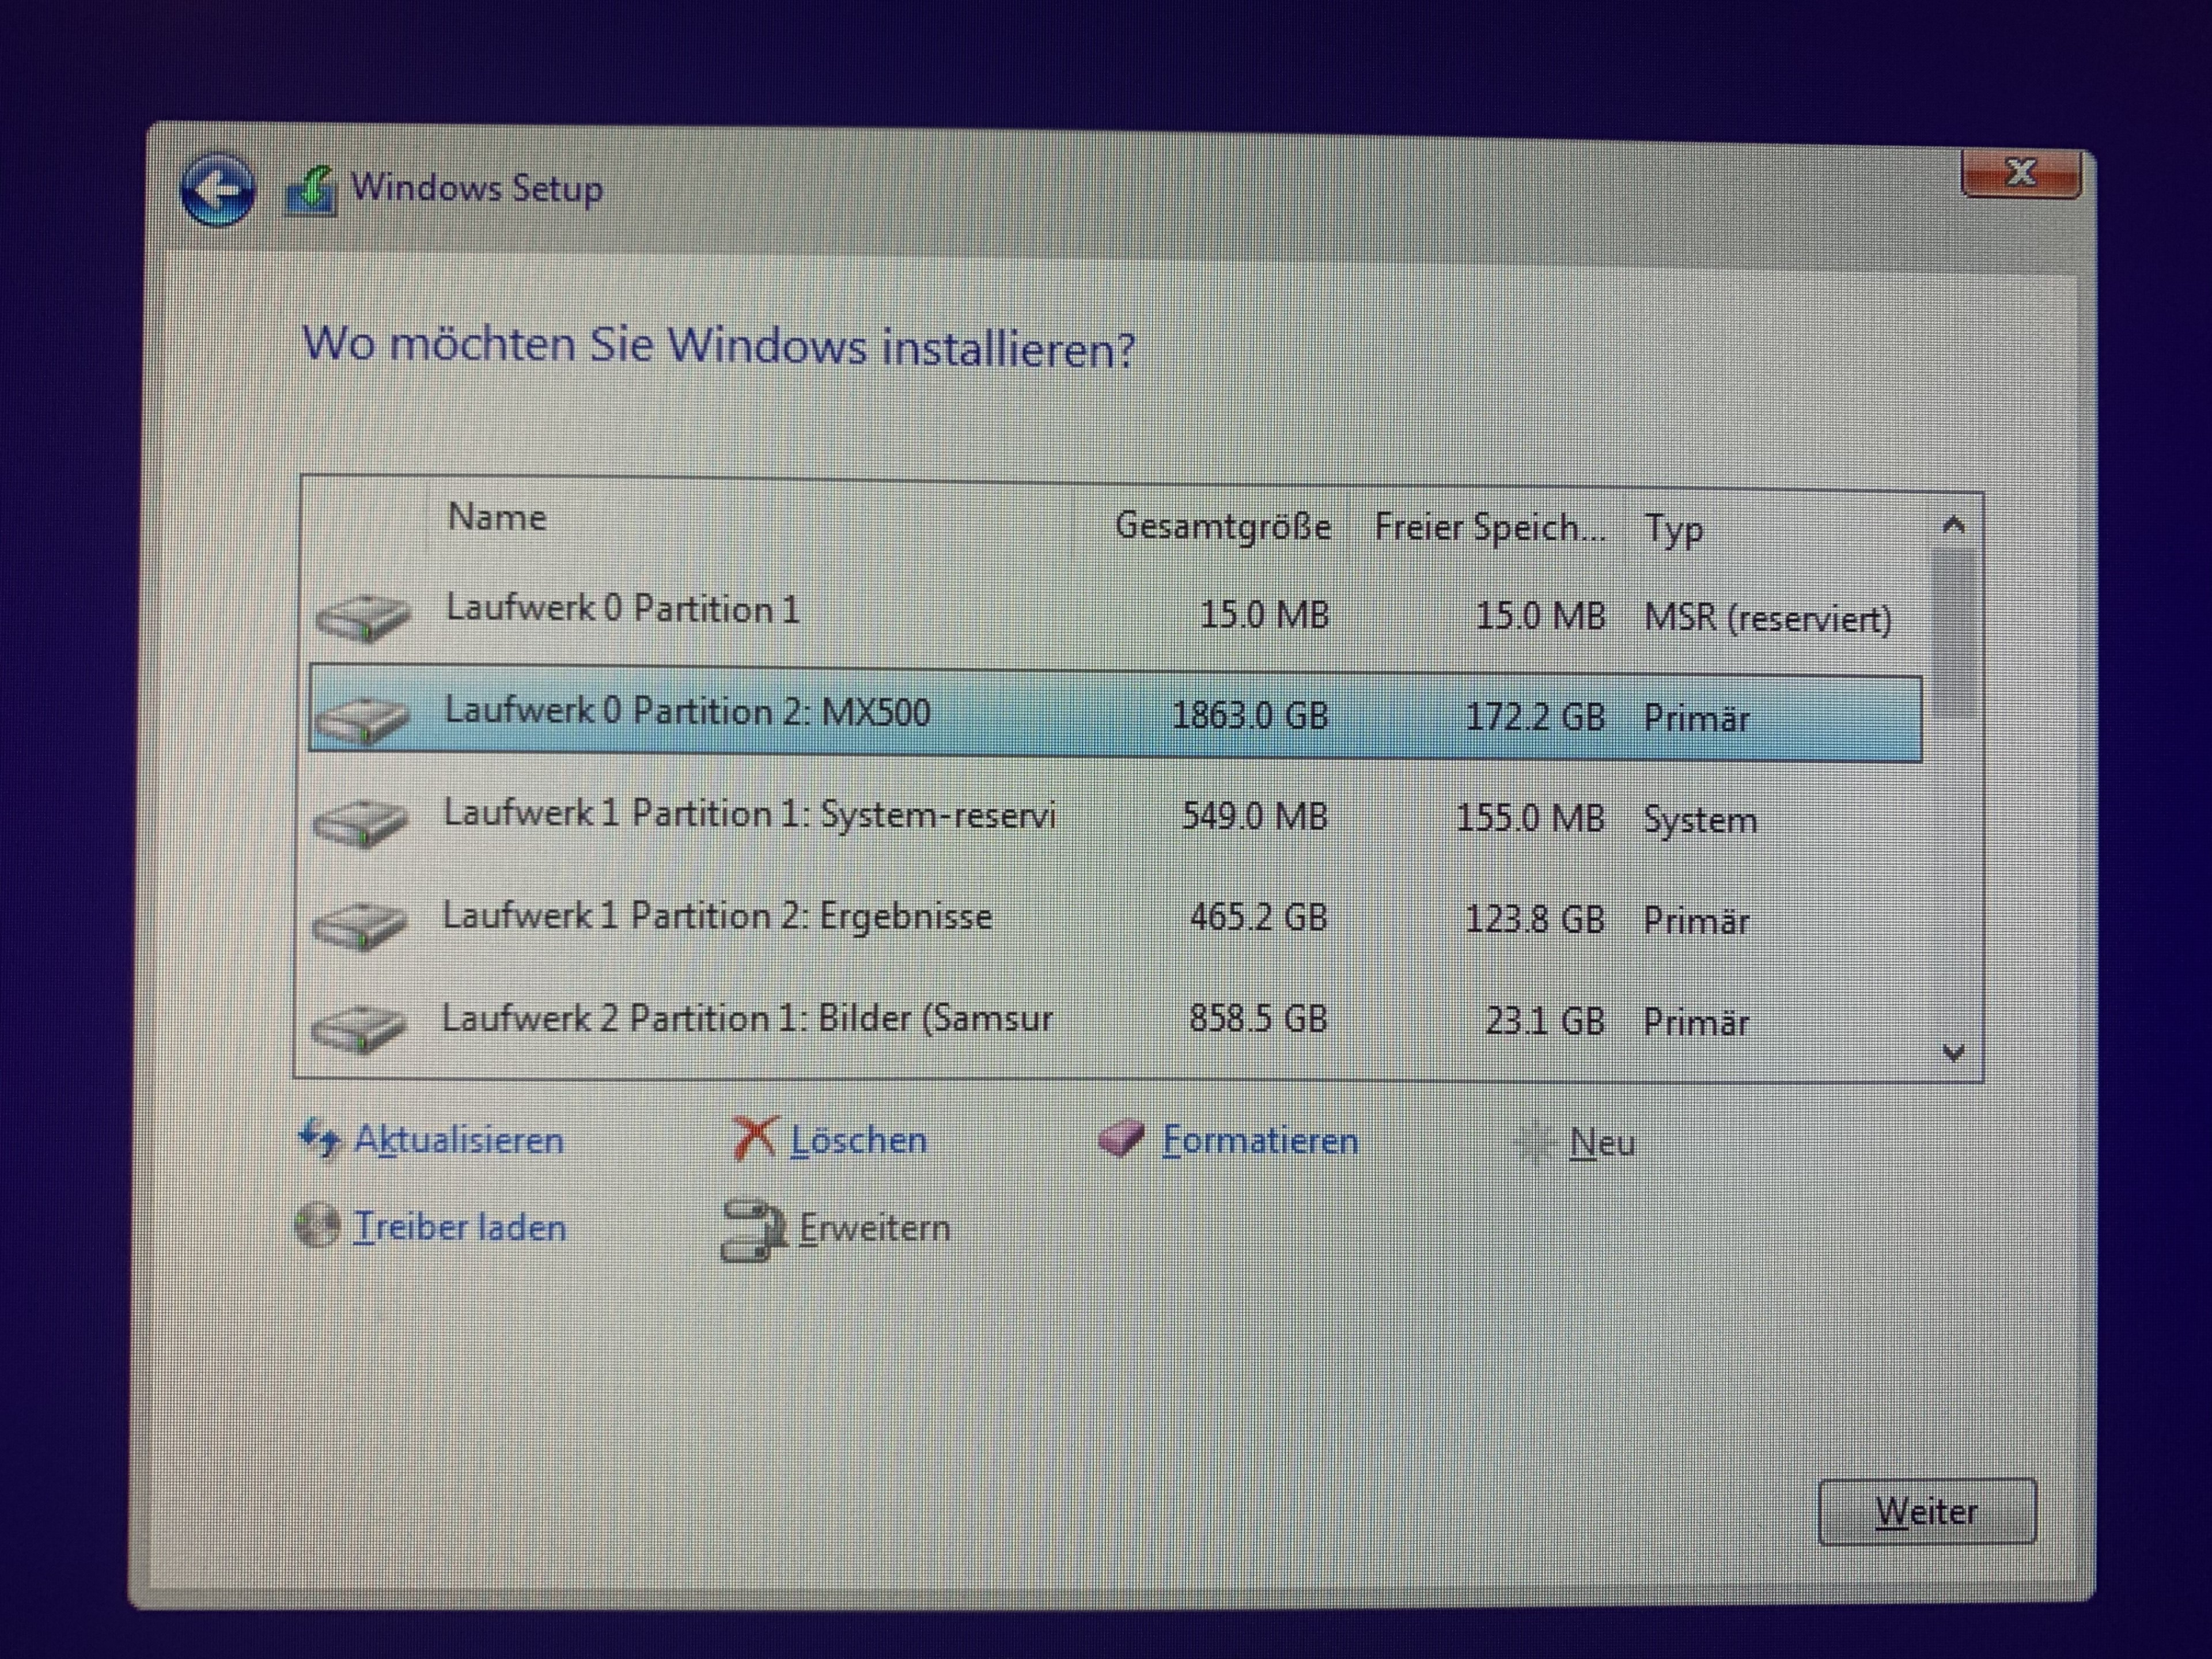Image resolution: width=2212 pixels, height=1659 pixels.
Task: Click the Neu star icon
Action: (1535, 1143)
